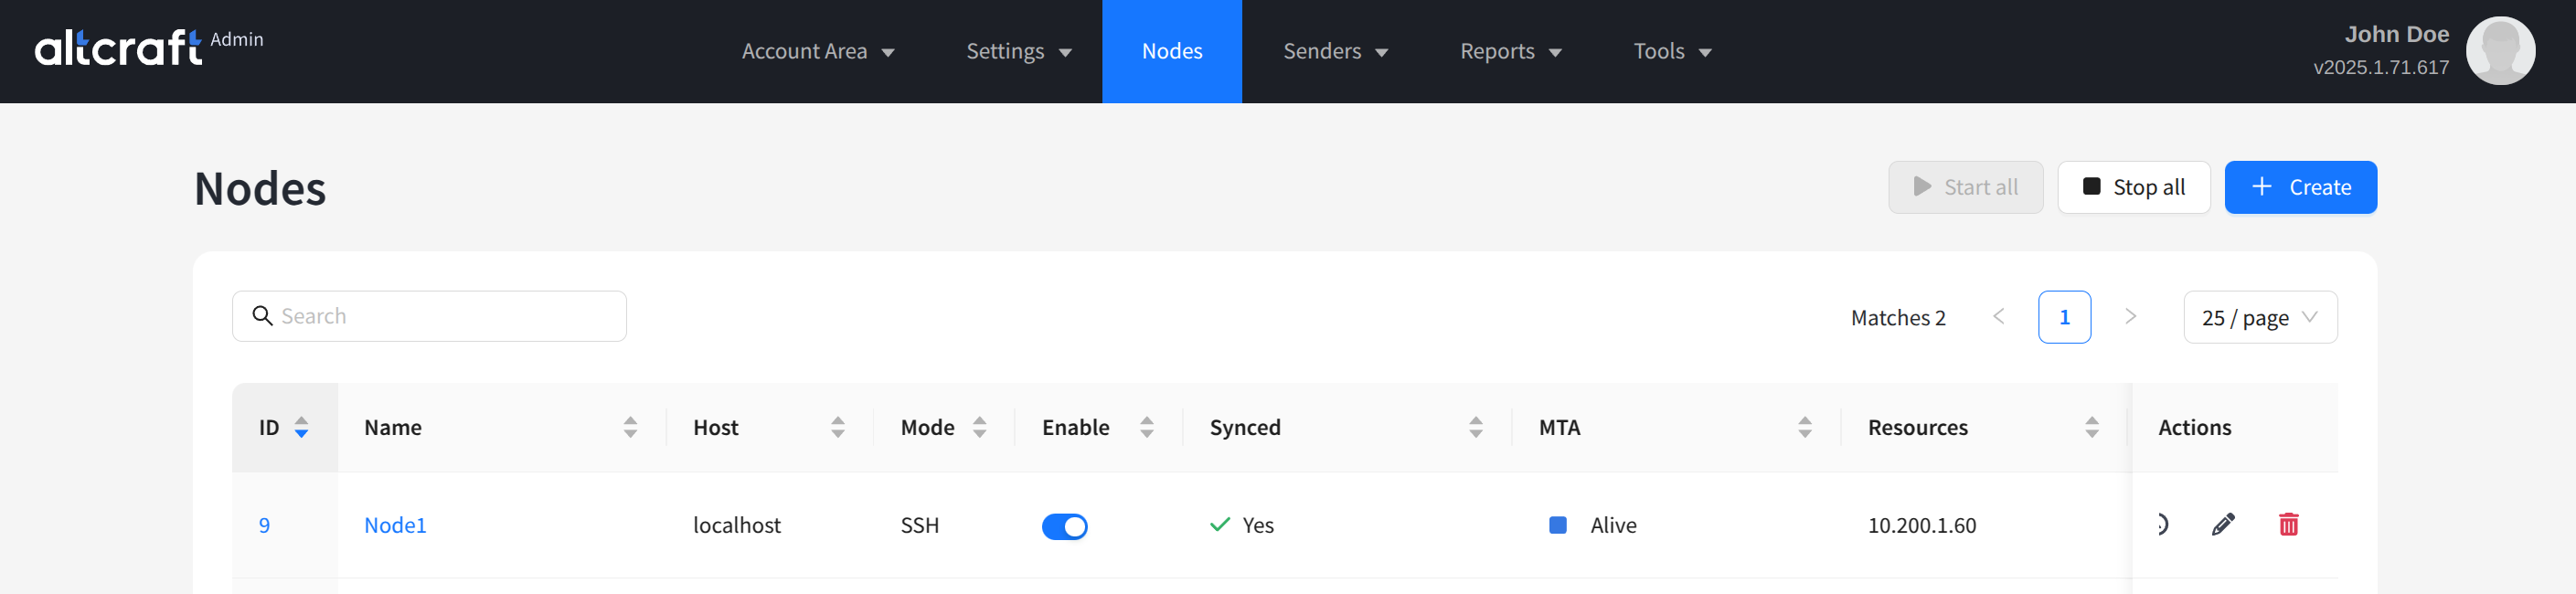Image resolution: width=2576 pixels, height=594 pixels.
Task: Click the Altcraft logo
Action: (118, 47)
